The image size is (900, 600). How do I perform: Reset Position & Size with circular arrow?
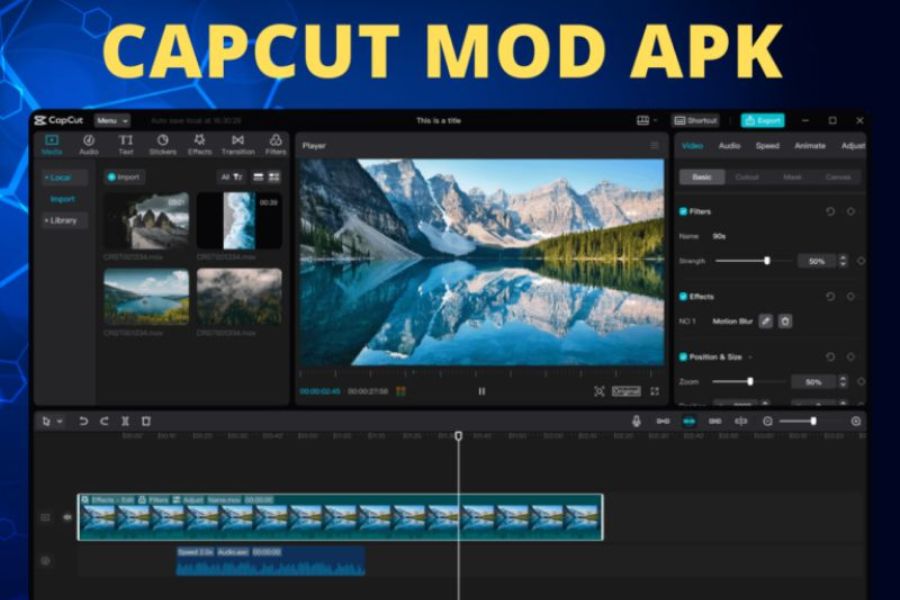[831, 357]
